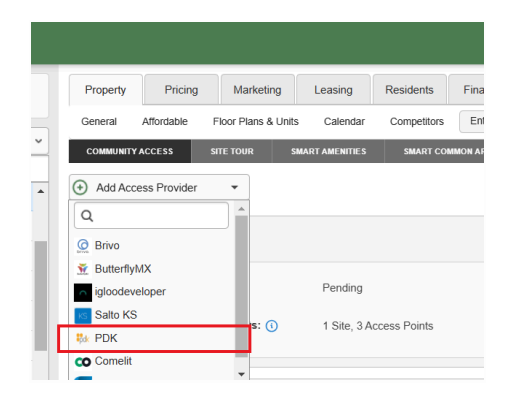Click dropdown list scroll up arrow
The image size is (519, 420).
tap(242, 209)
